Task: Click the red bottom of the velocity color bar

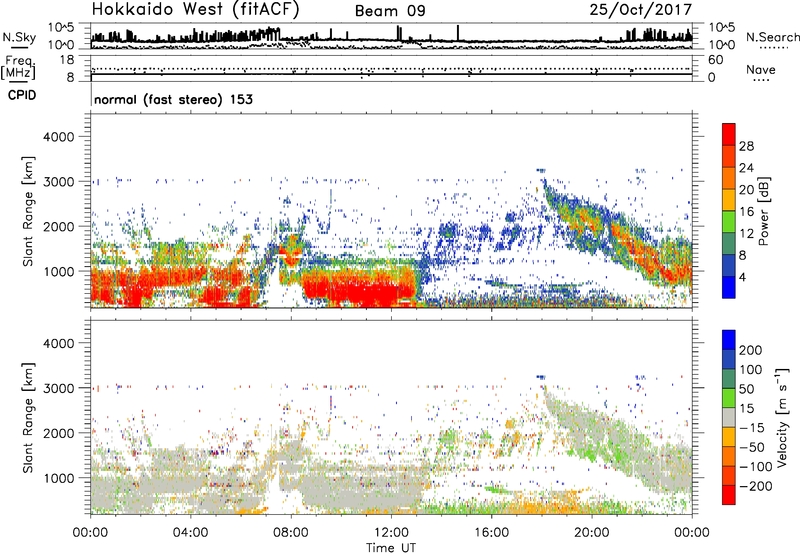Action: [x=729, y=495]
